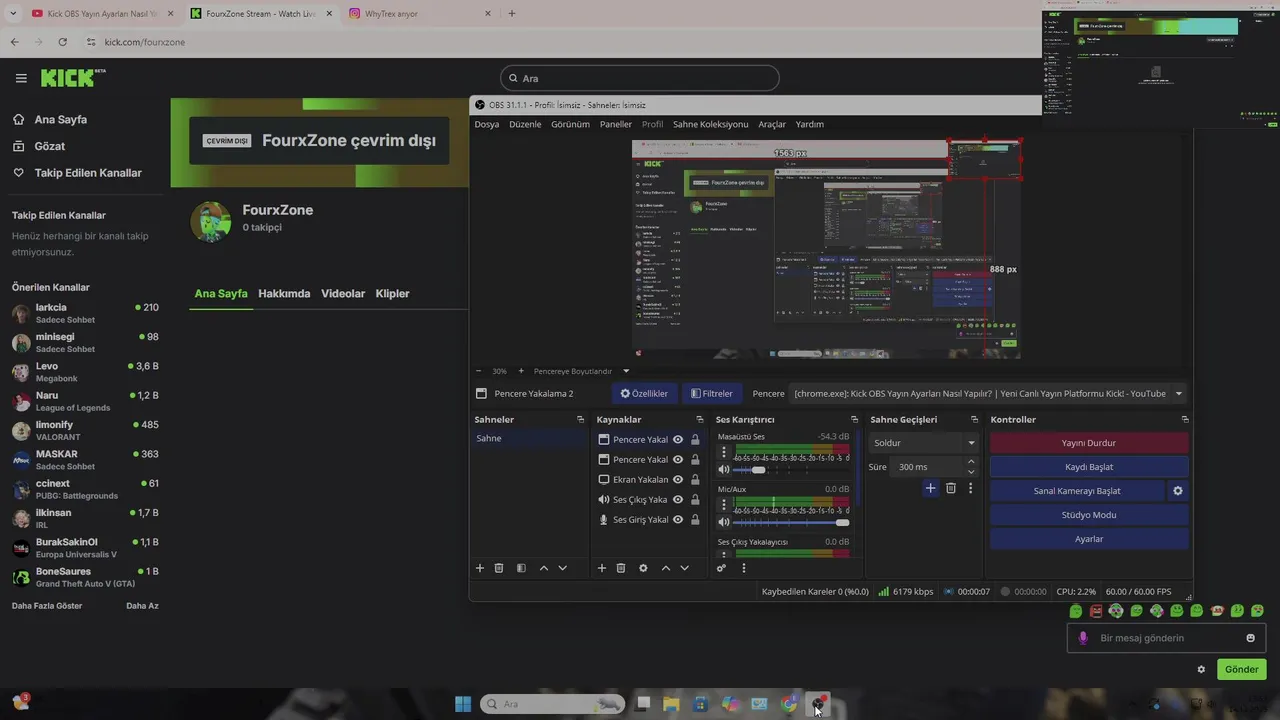The height and width of the screenshot is (720, 1280).
Task: Click Filtreler button in source toolbar
Action: click(712, 394)
